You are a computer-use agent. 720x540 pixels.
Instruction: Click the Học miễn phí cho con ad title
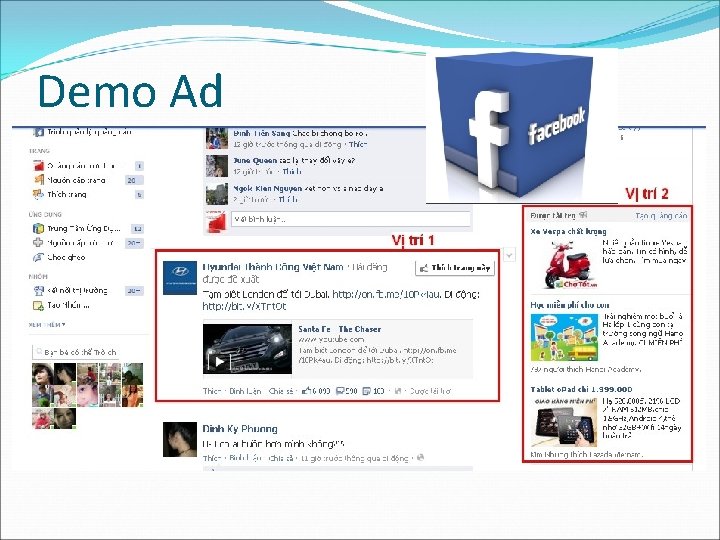[x=570, y=305]
